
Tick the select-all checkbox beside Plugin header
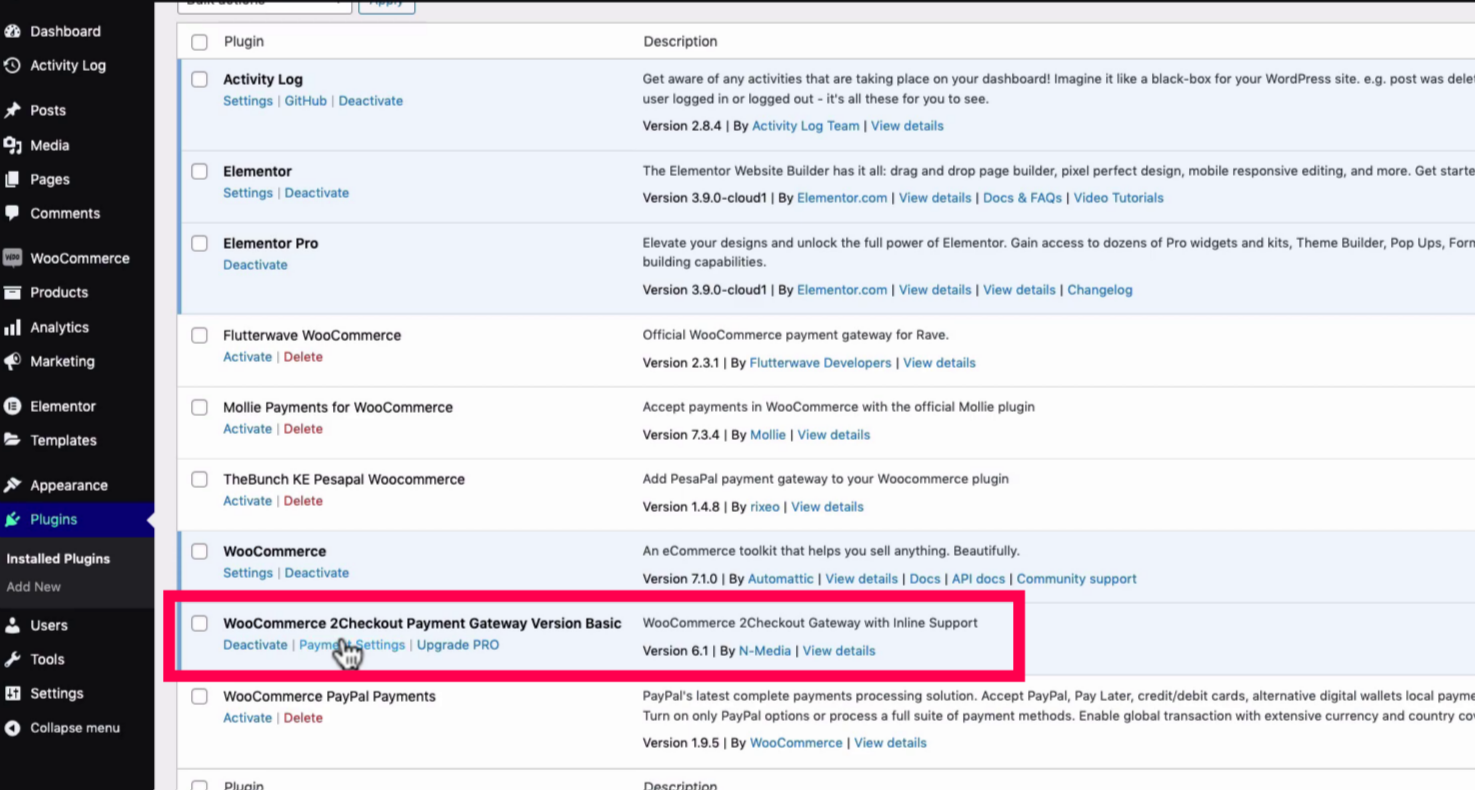pos(200,42)
